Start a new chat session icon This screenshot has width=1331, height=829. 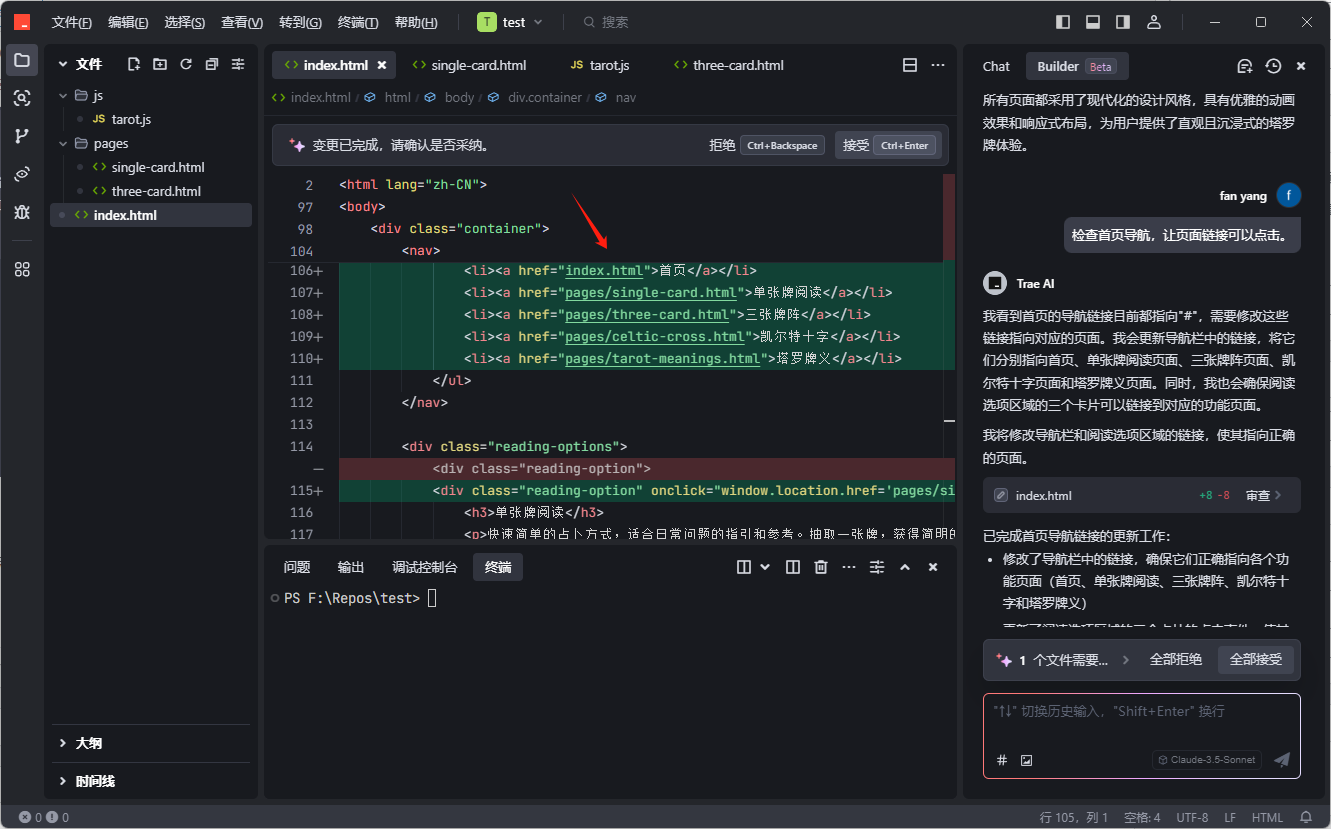tap(1245, 66)
